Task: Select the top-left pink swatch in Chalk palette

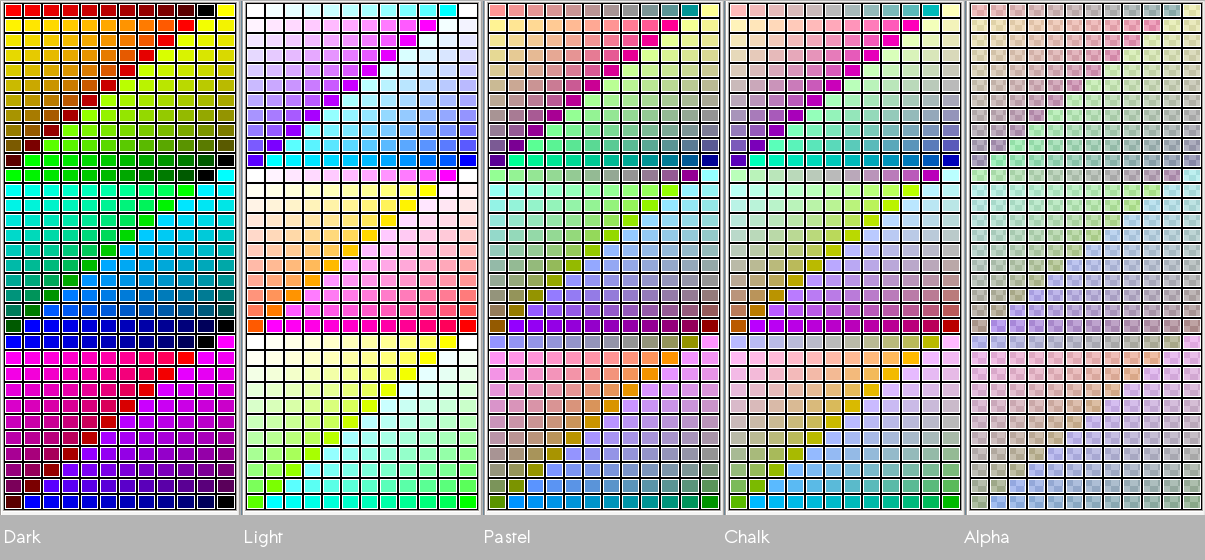Action: click(738, 10)
